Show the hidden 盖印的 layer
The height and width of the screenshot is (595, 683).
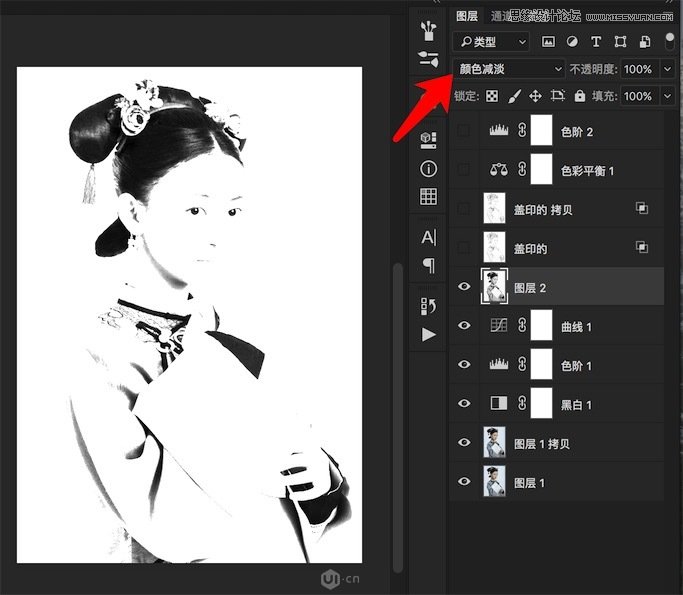pyautogui.click(x=464, y=247)
